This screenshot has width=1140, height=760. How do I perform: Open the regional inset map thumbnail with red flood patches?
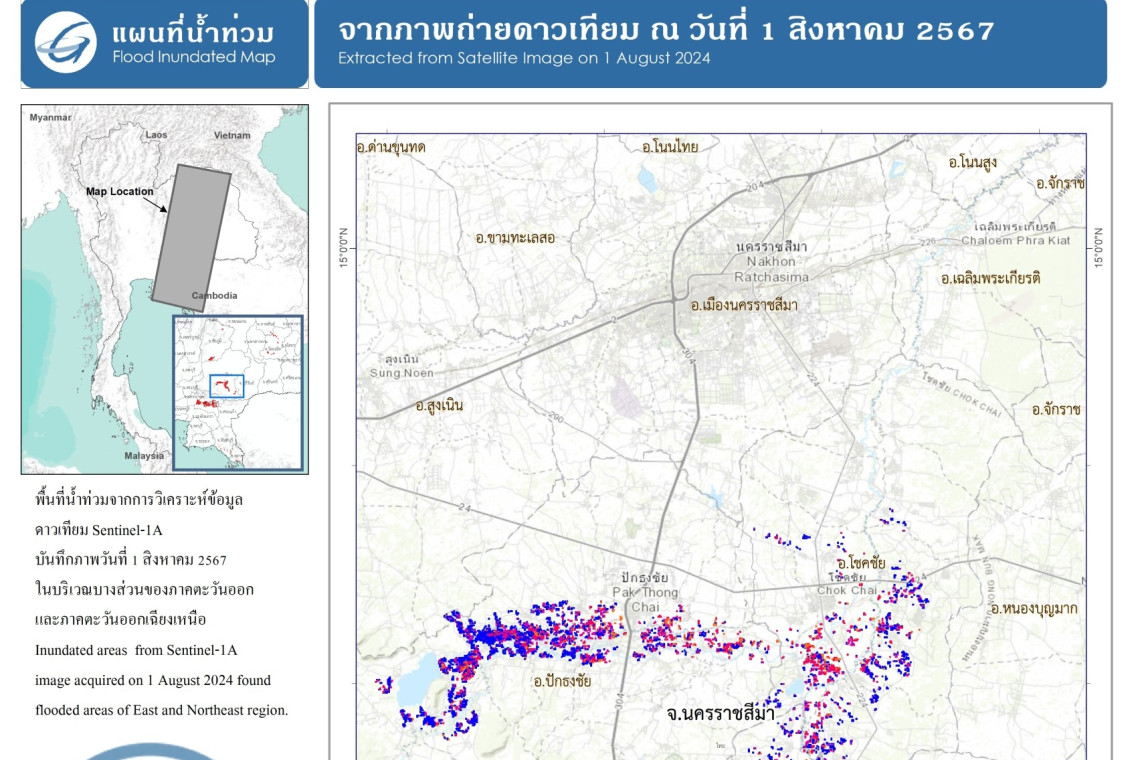(x=238, y=392)
